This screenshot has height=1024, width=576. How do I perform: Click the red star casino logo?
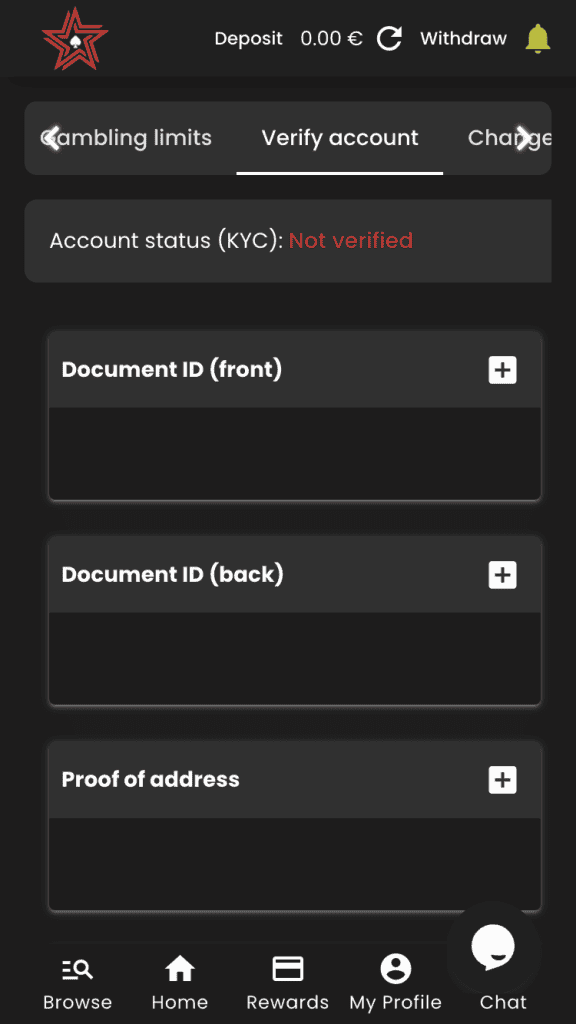tap(75, 39)
